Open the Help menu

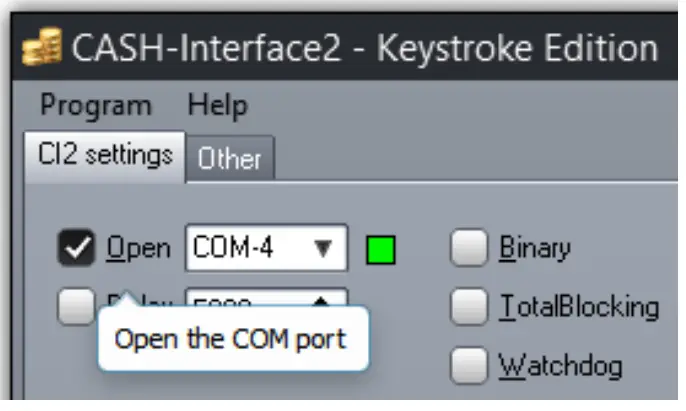[217, 105]
